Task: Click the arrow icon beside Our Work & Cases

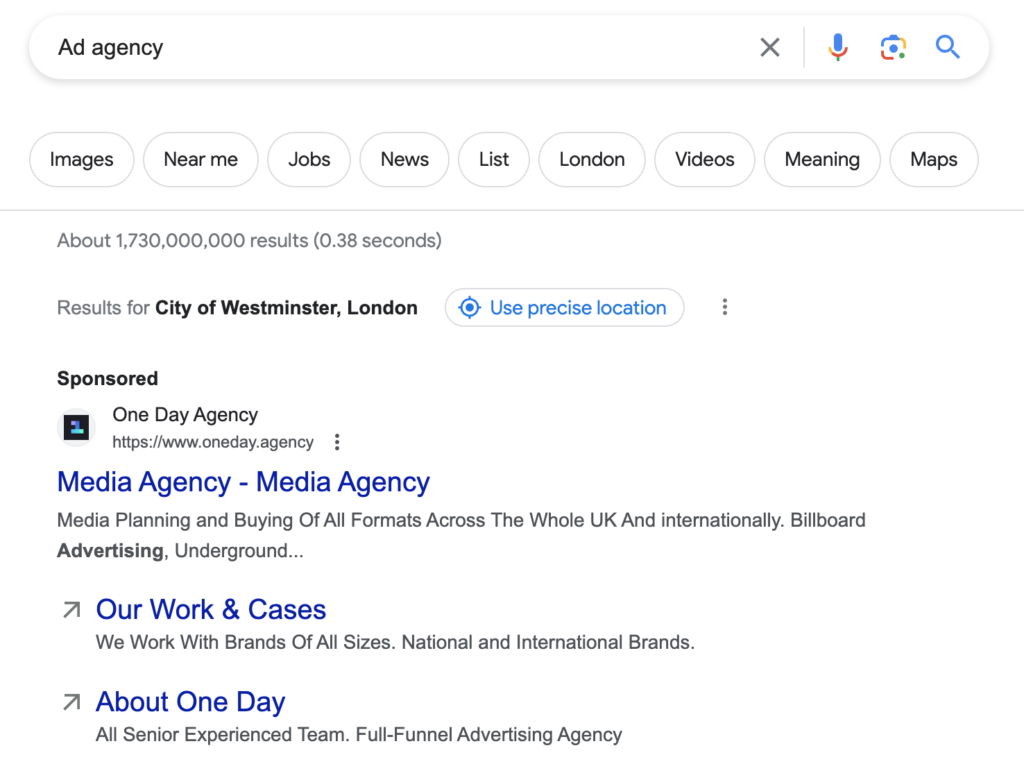Action: [72, 610]
